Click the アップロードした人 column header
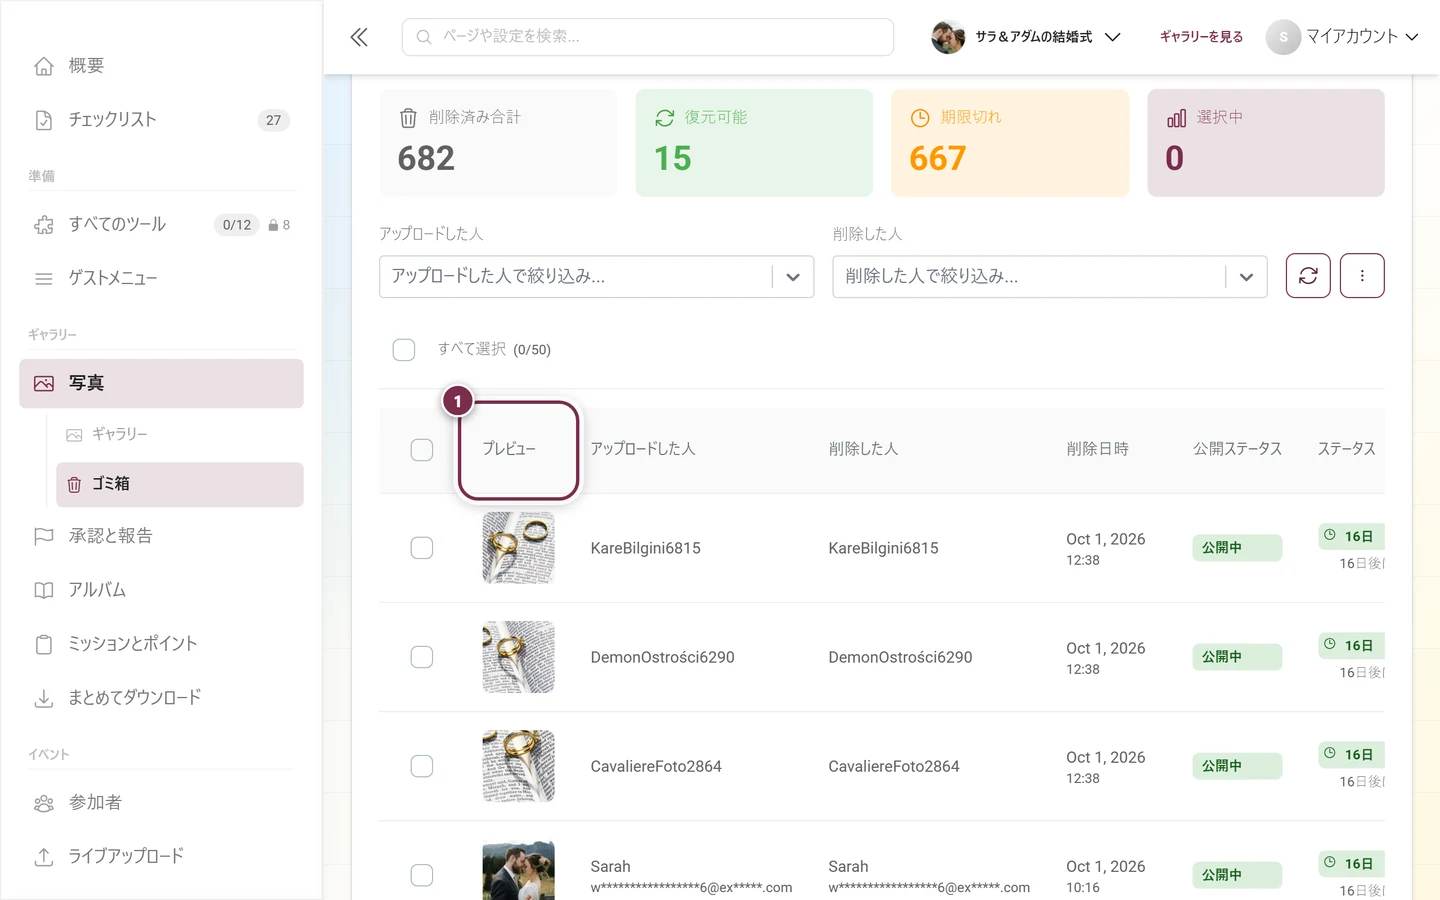Screen dimensions: 1440x900 click(x=643, y=450)
